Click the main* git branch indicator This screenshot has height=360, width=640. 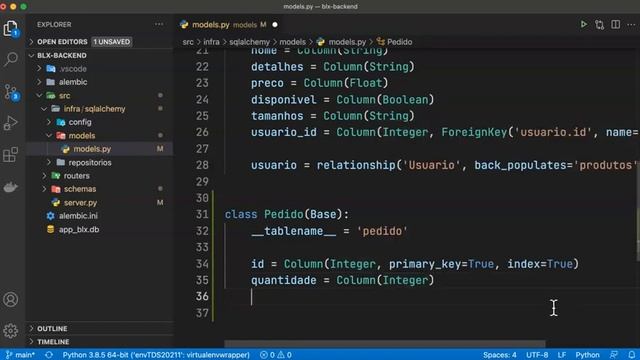tap(20, 355)
